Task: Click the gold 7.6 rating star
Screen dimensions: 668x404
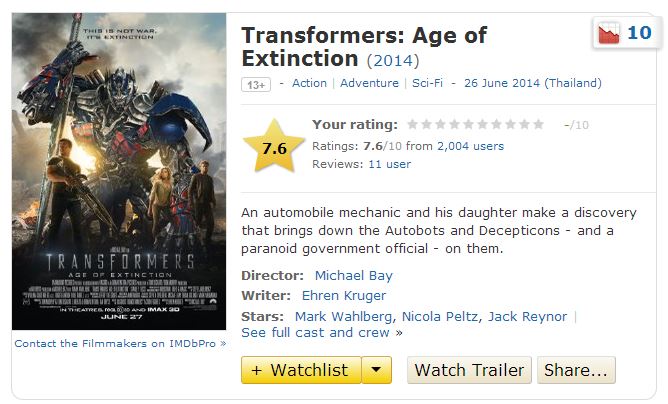Action: 274,147
